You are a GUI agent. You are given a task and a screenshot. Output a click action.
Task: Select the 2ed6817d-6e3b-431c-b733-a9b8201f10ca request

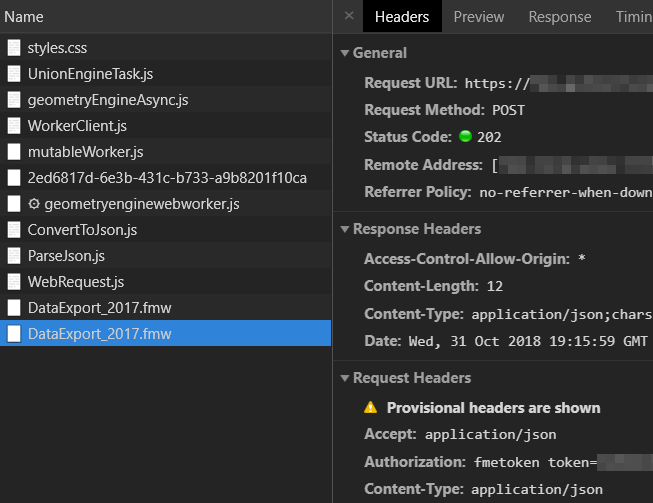point(166,178)
